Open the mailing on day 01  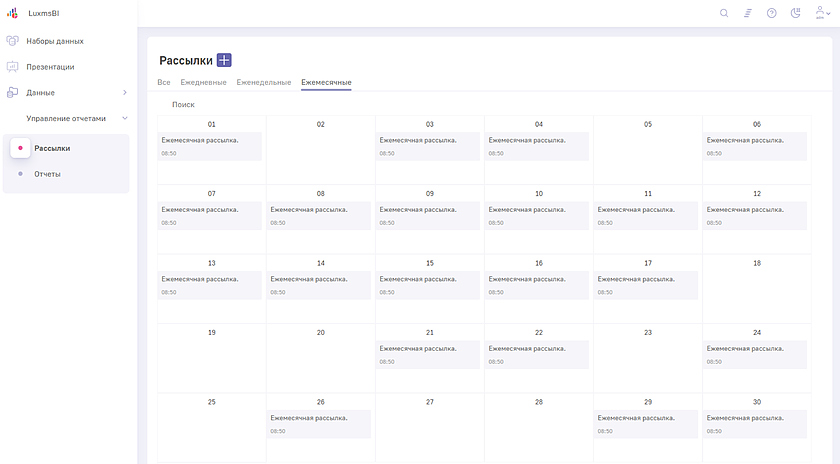click(x=211, y=146)
